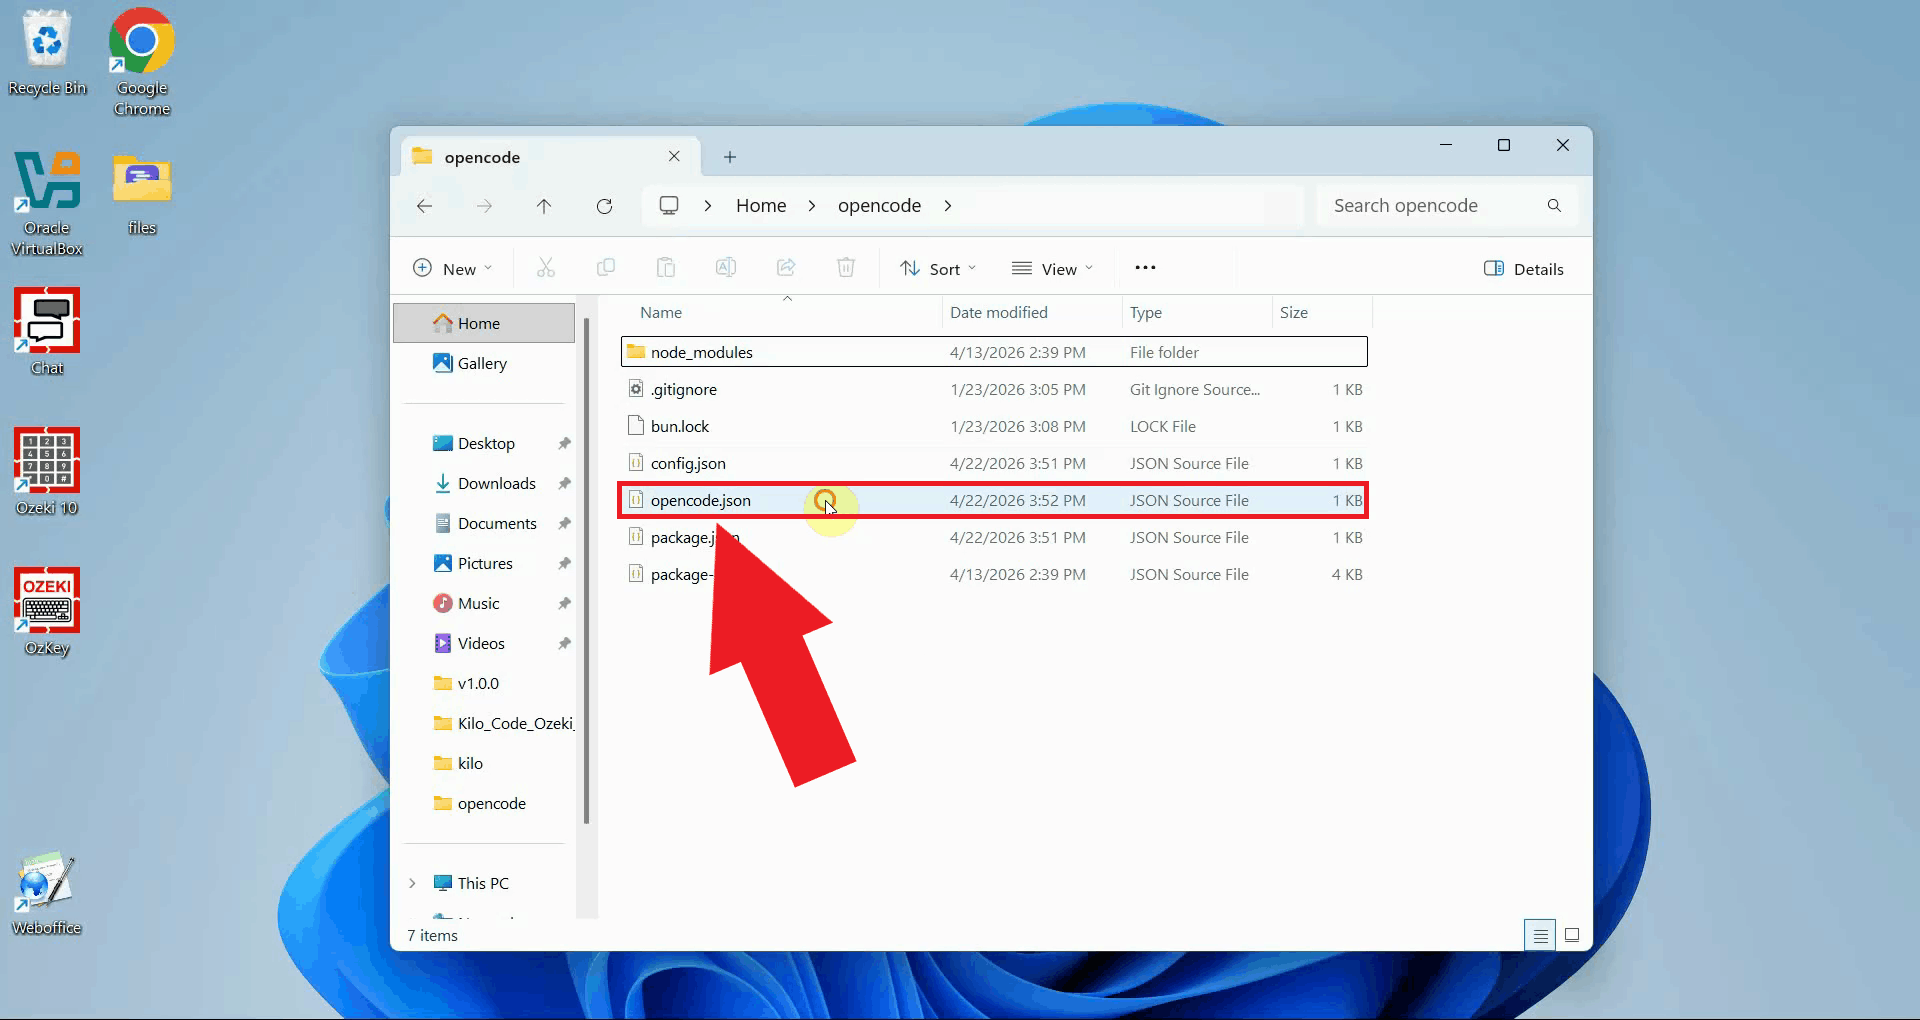
Task: Click the Copy toolbar icon
Action: tap(606, 268)
